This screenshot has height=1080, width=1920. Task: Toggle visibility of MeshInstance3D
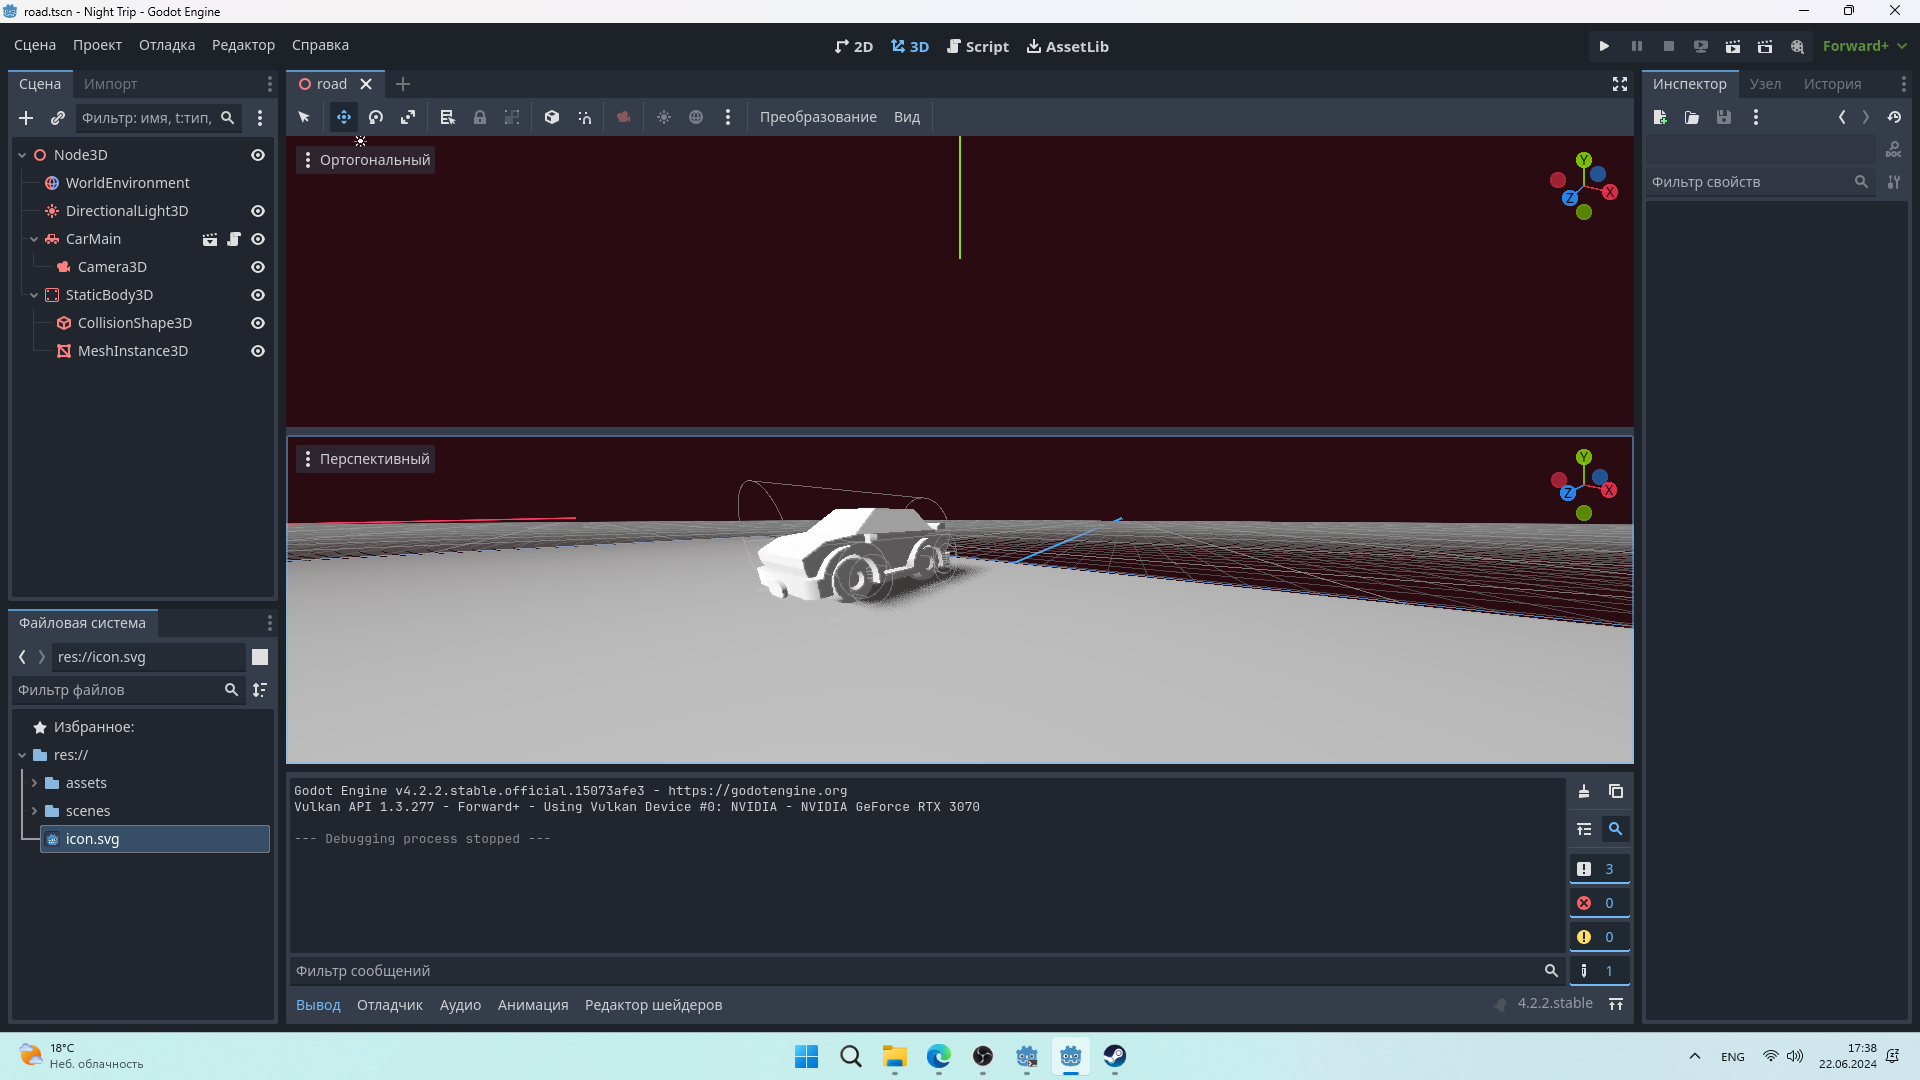(x=258, y=351)
